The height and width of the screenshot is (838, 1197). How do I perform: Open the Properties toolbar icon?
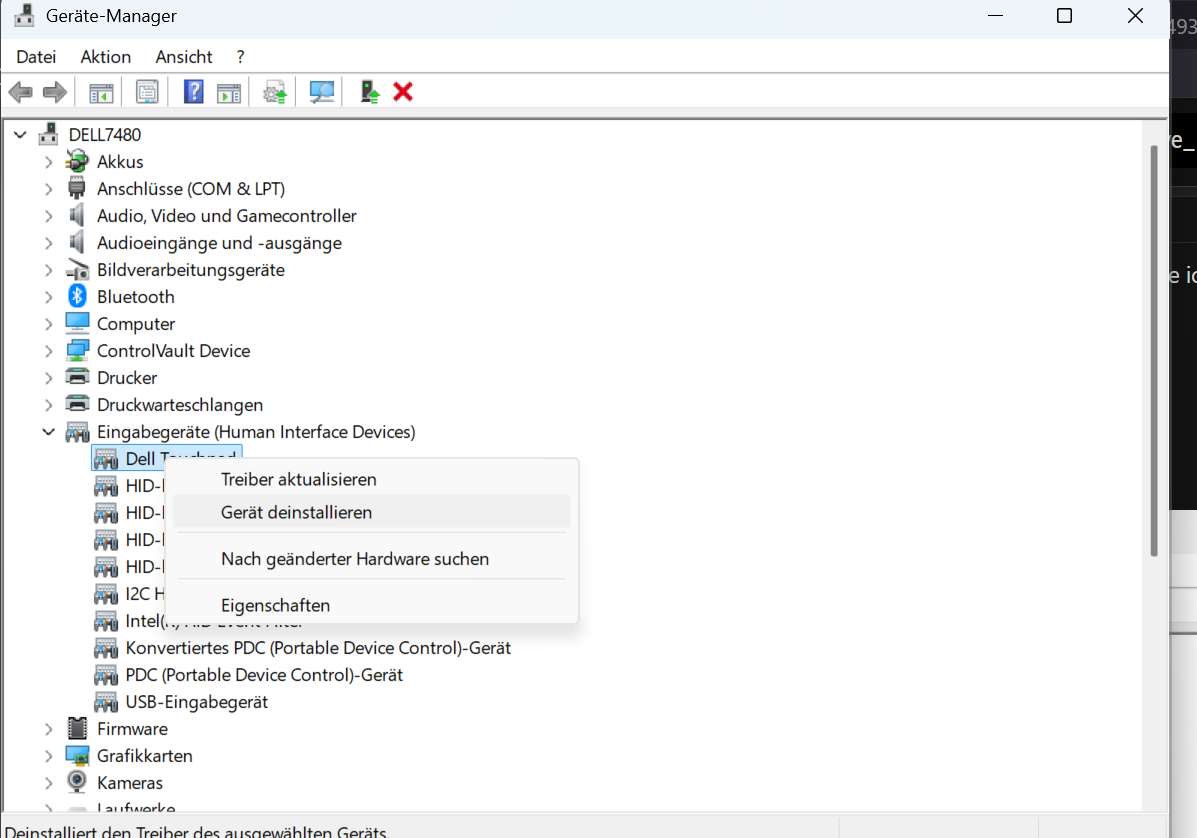pos(147,92)
